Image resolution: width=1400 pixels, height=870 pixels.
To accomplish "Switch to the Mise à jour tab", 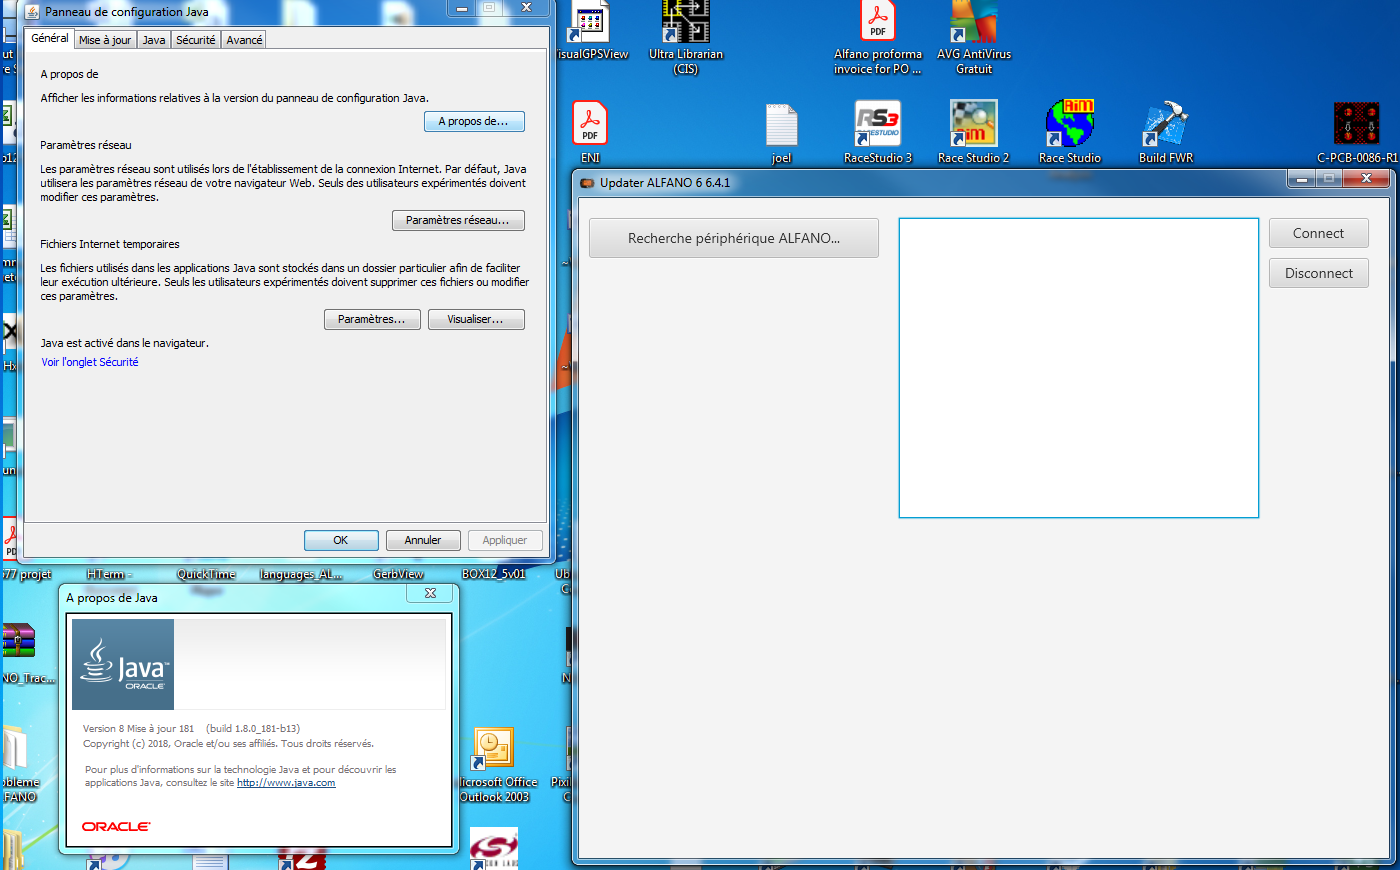I will point(105,40).
